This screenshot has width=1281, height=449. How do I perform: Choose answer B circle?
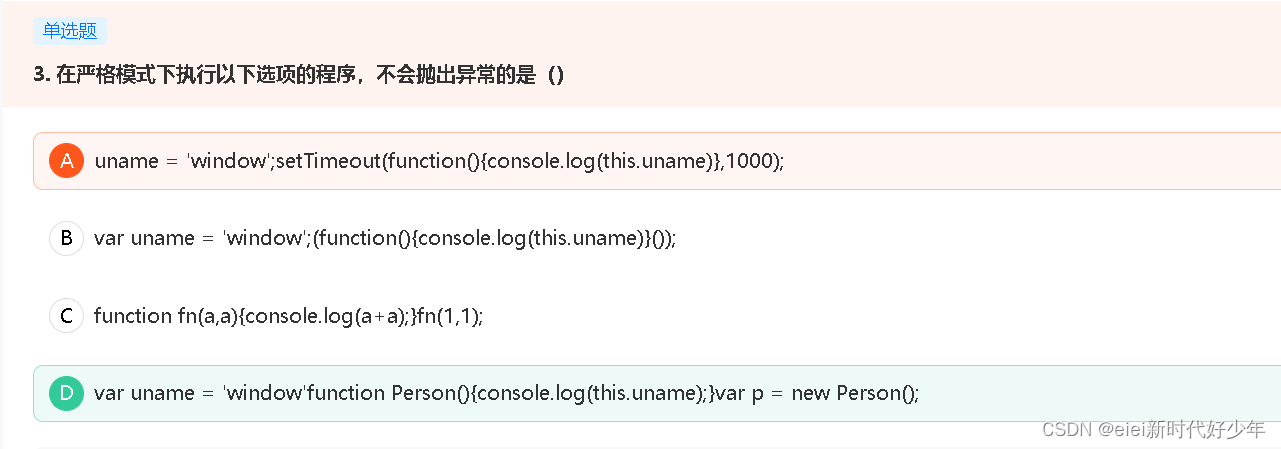click(66, 238)
